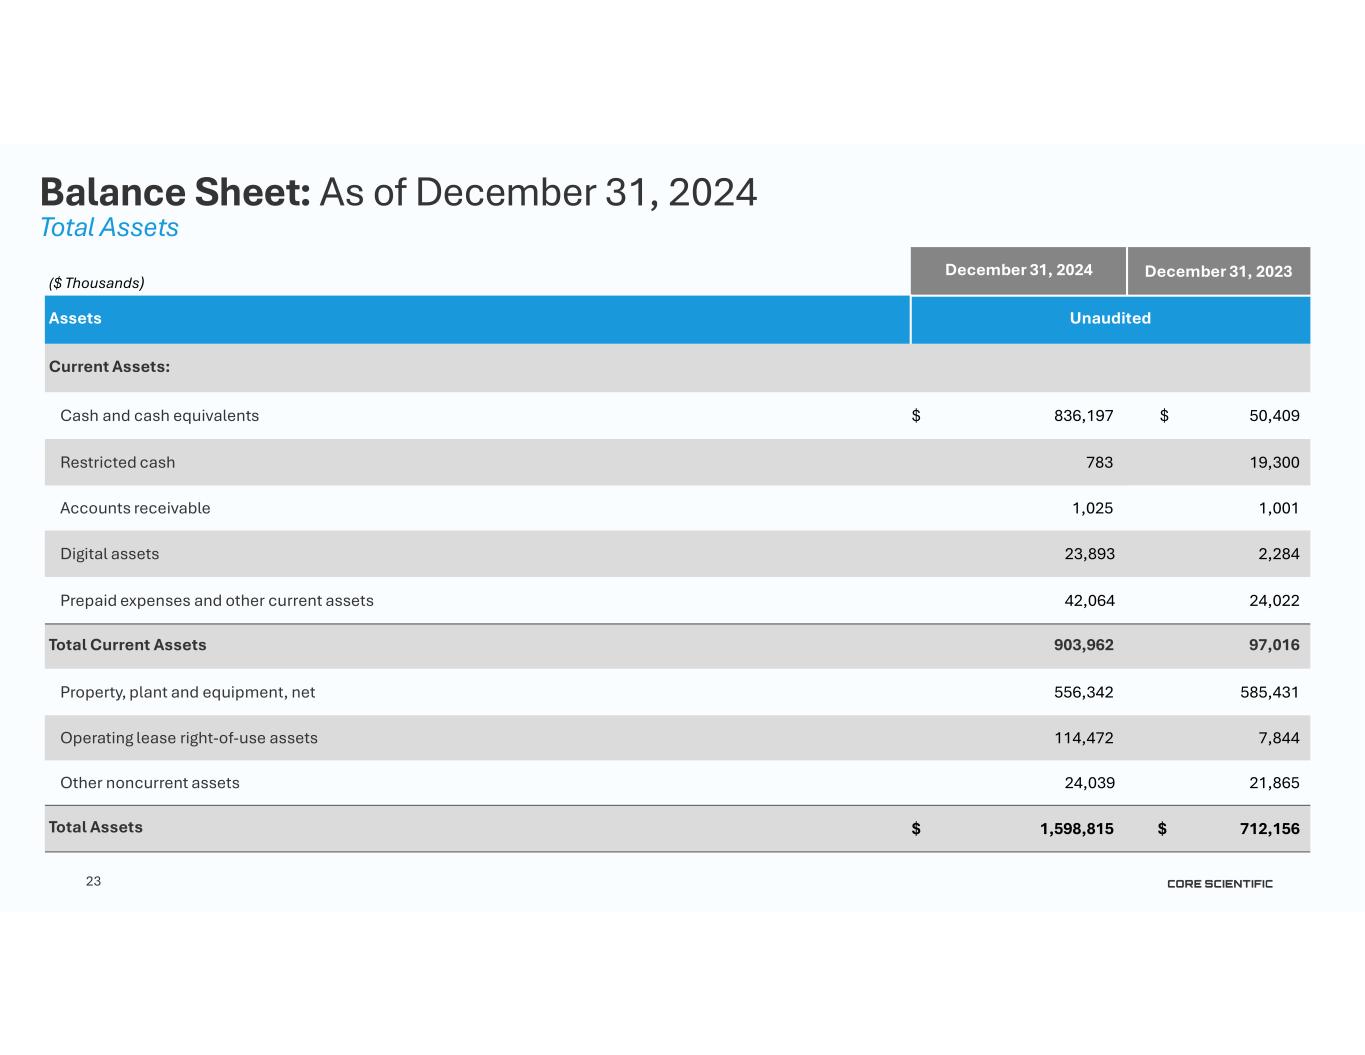
Task: Select the December 31, 2024 column header
Action: [x=1018, y=270]
